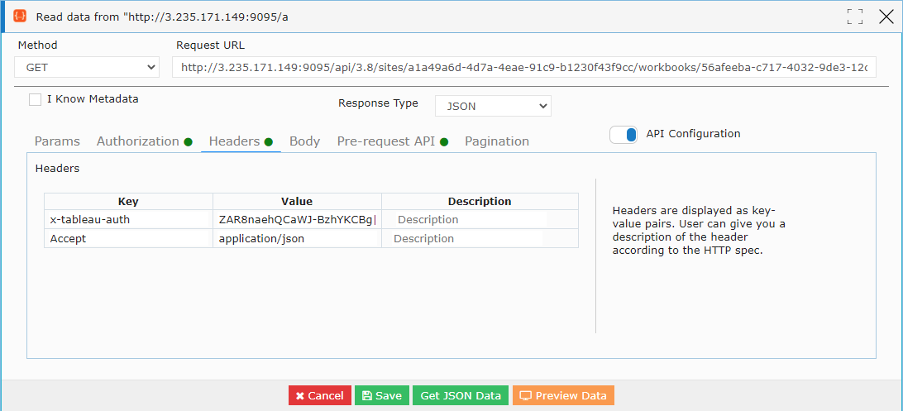Image resolution: width=904 pixels, height=412 pixels.
Task: Expand the Response Type JSON dropdown
Action: pos(493,106)
